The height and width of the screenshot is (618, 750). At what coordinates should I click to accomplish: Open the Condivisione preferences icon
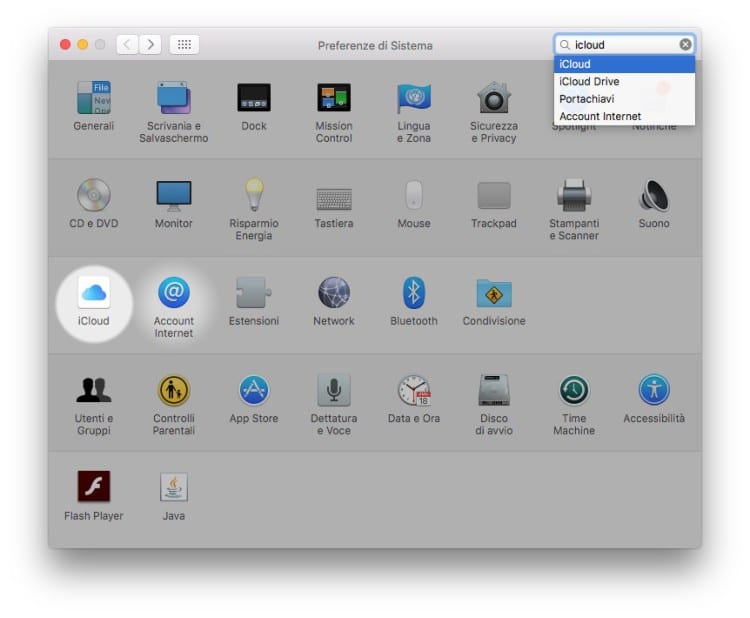[494, 293]
